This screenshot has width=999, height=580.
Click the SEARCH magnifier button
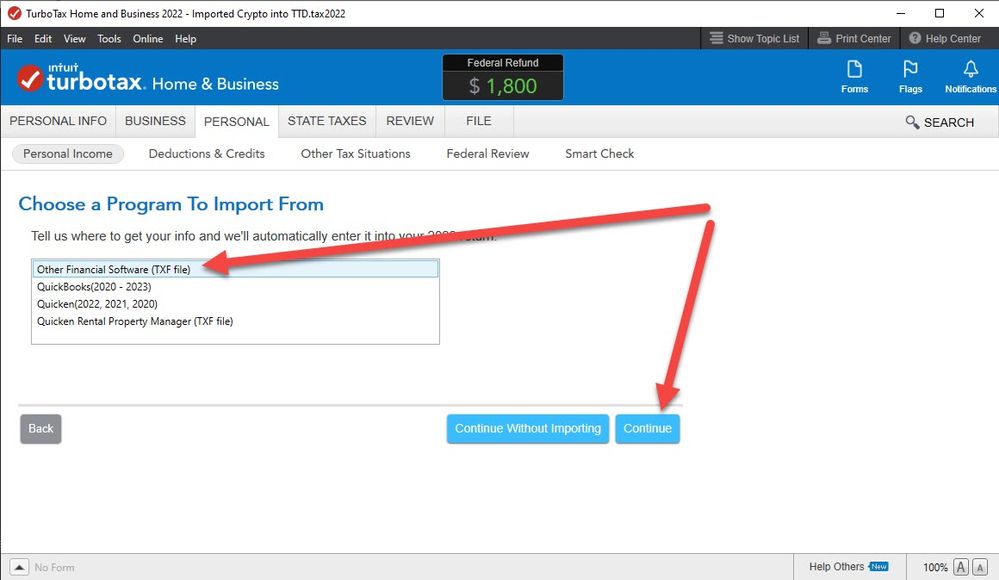(939, 122)
